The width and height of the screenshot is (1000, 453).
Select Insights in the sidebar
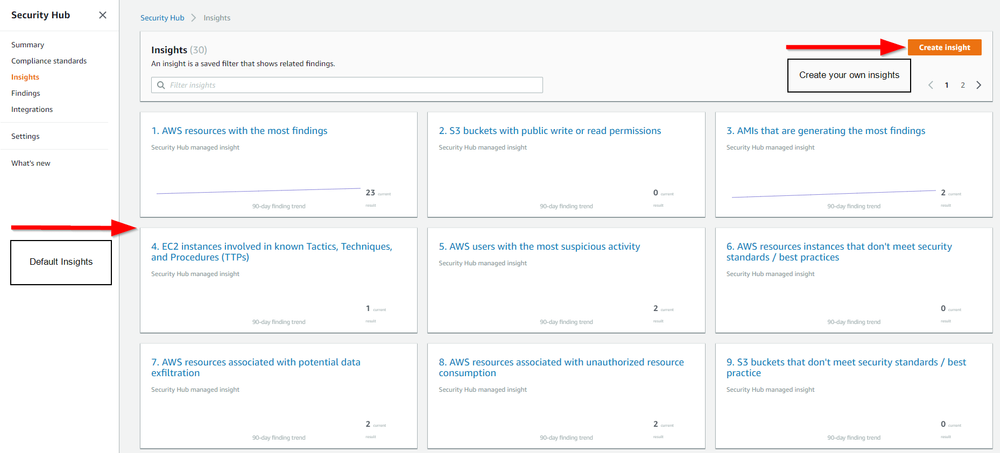[25, 77]
